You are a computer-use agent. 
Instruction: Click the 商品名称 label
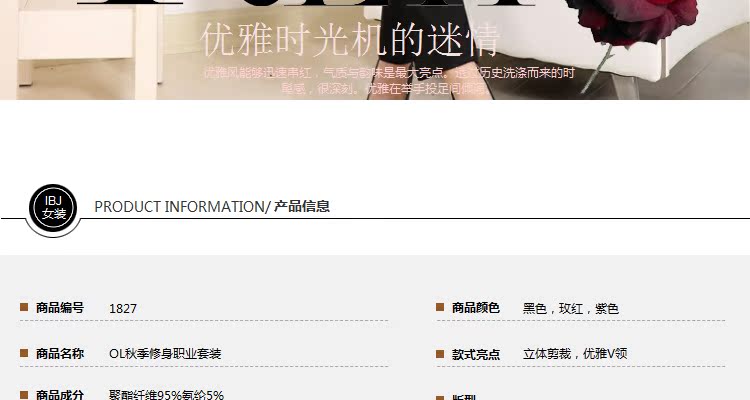click(60, 354)
